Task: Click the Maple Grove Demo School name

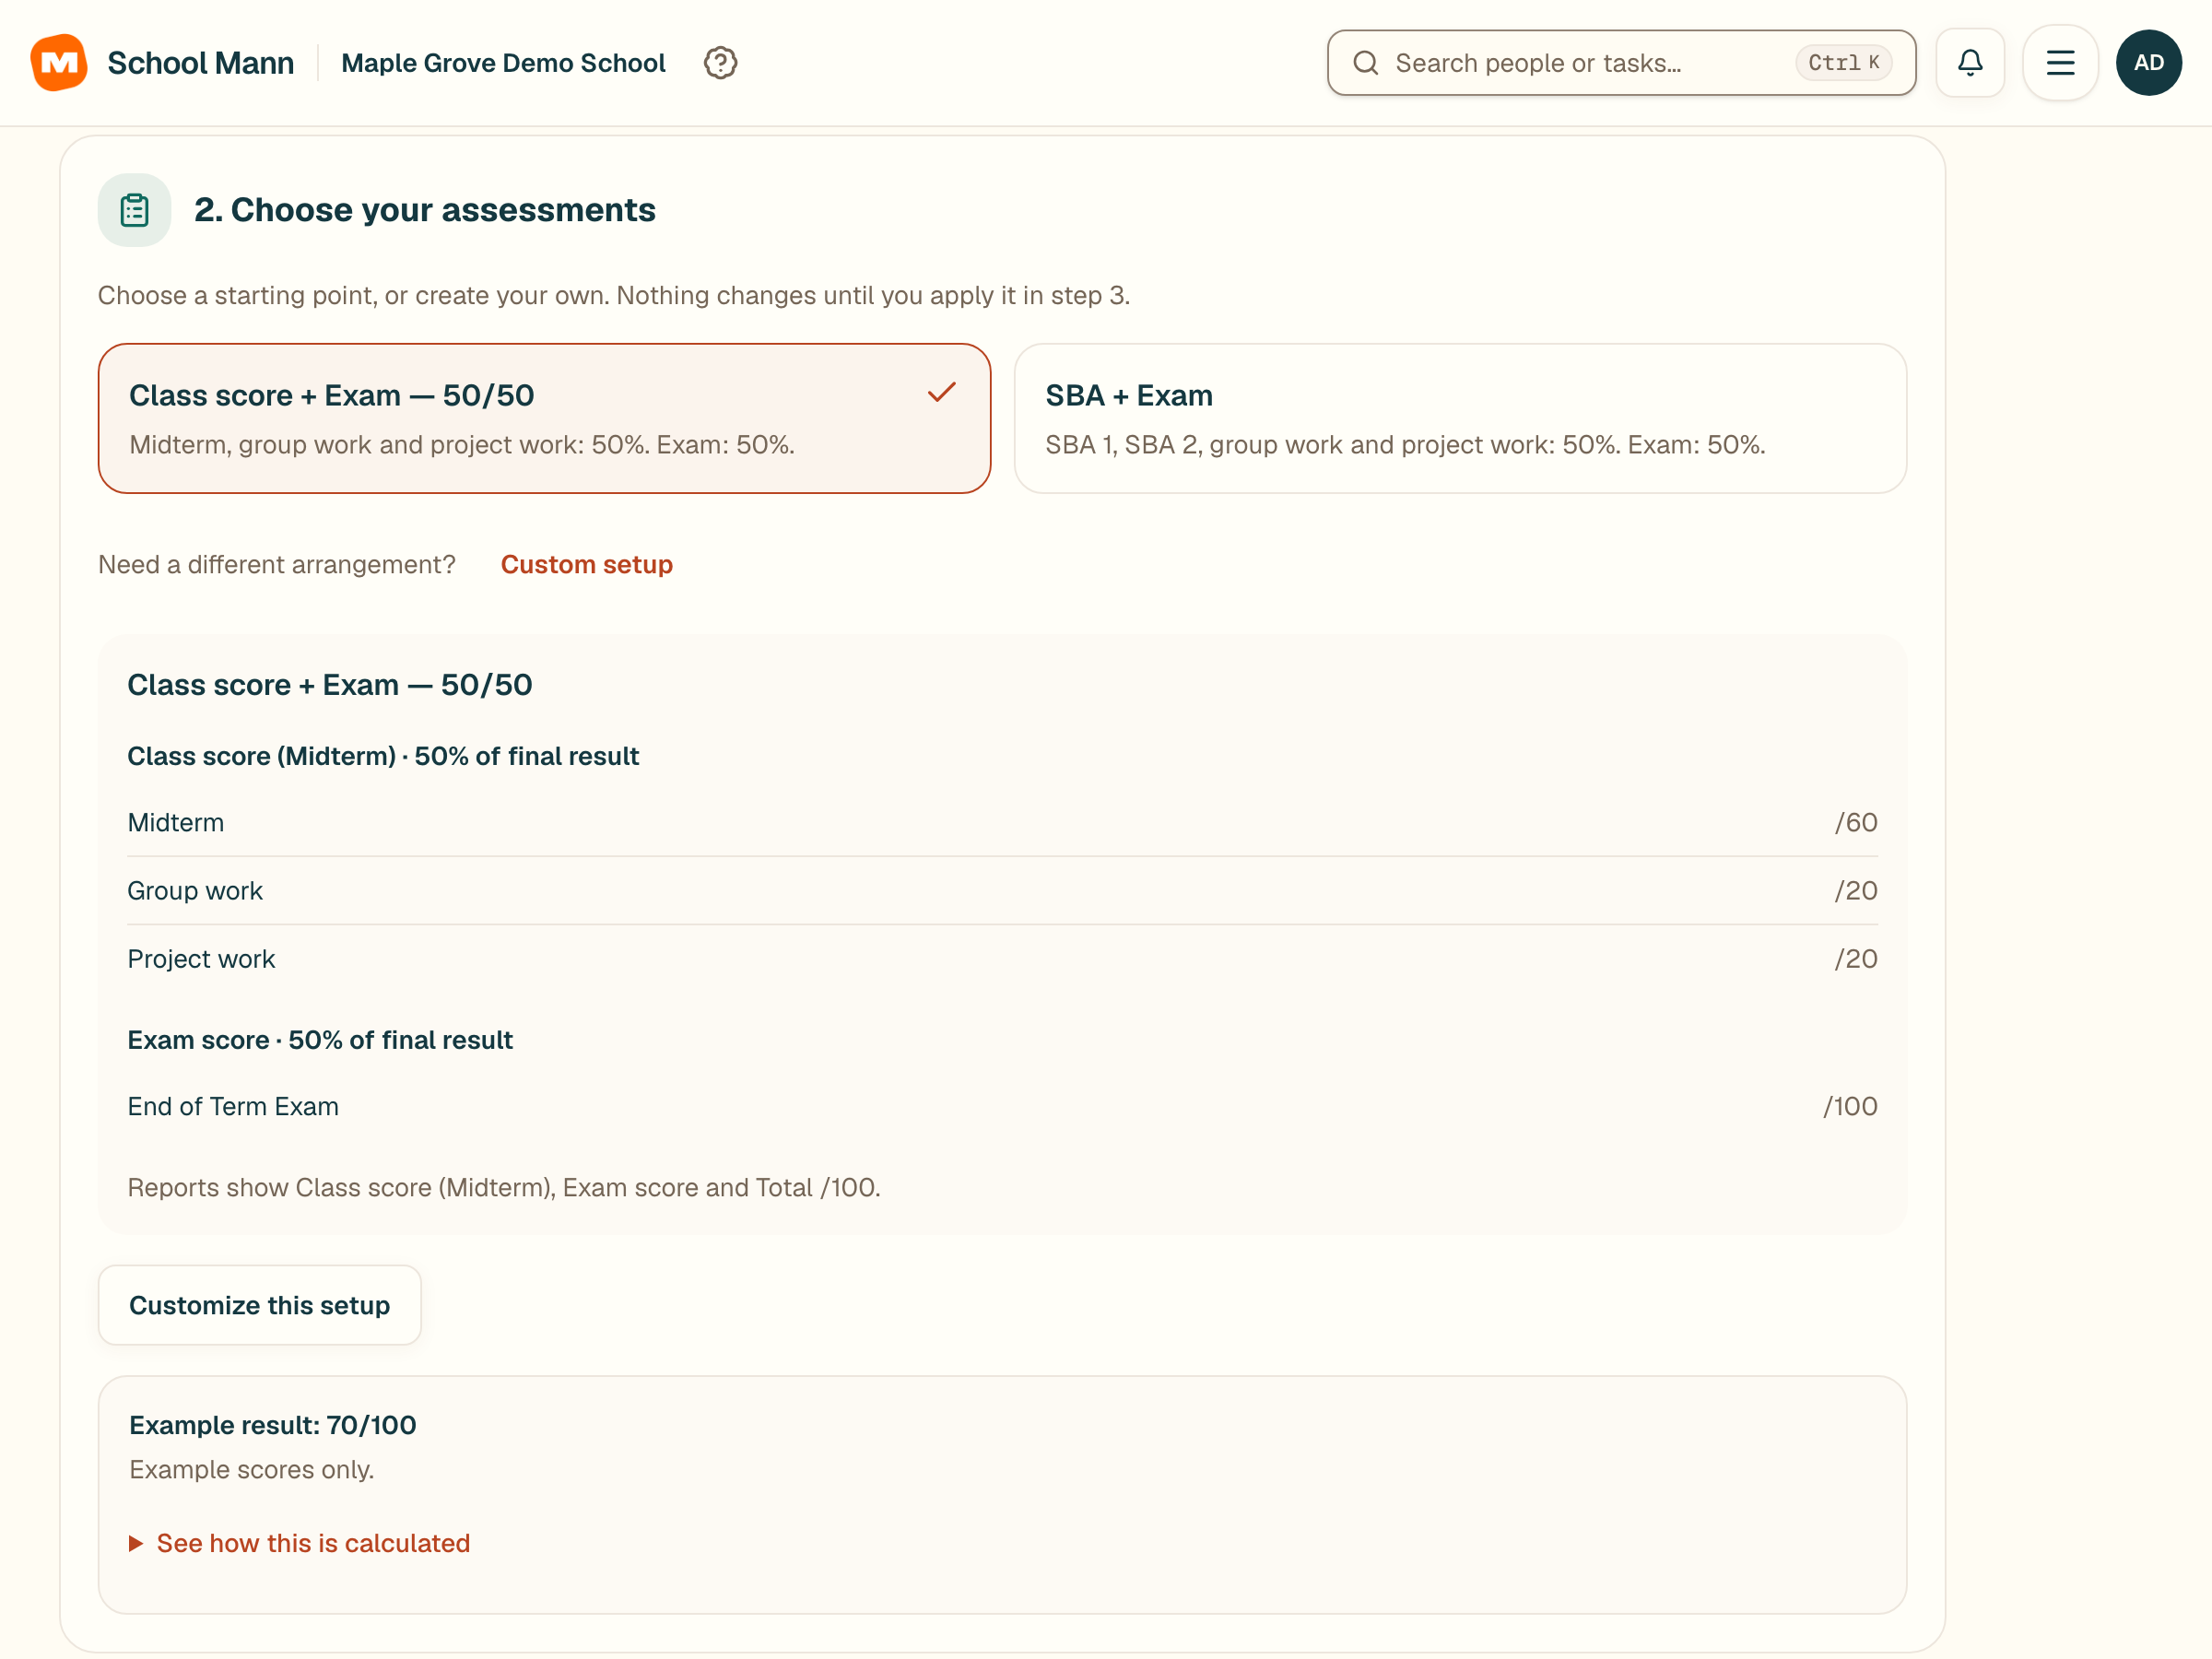Action: 503,63
